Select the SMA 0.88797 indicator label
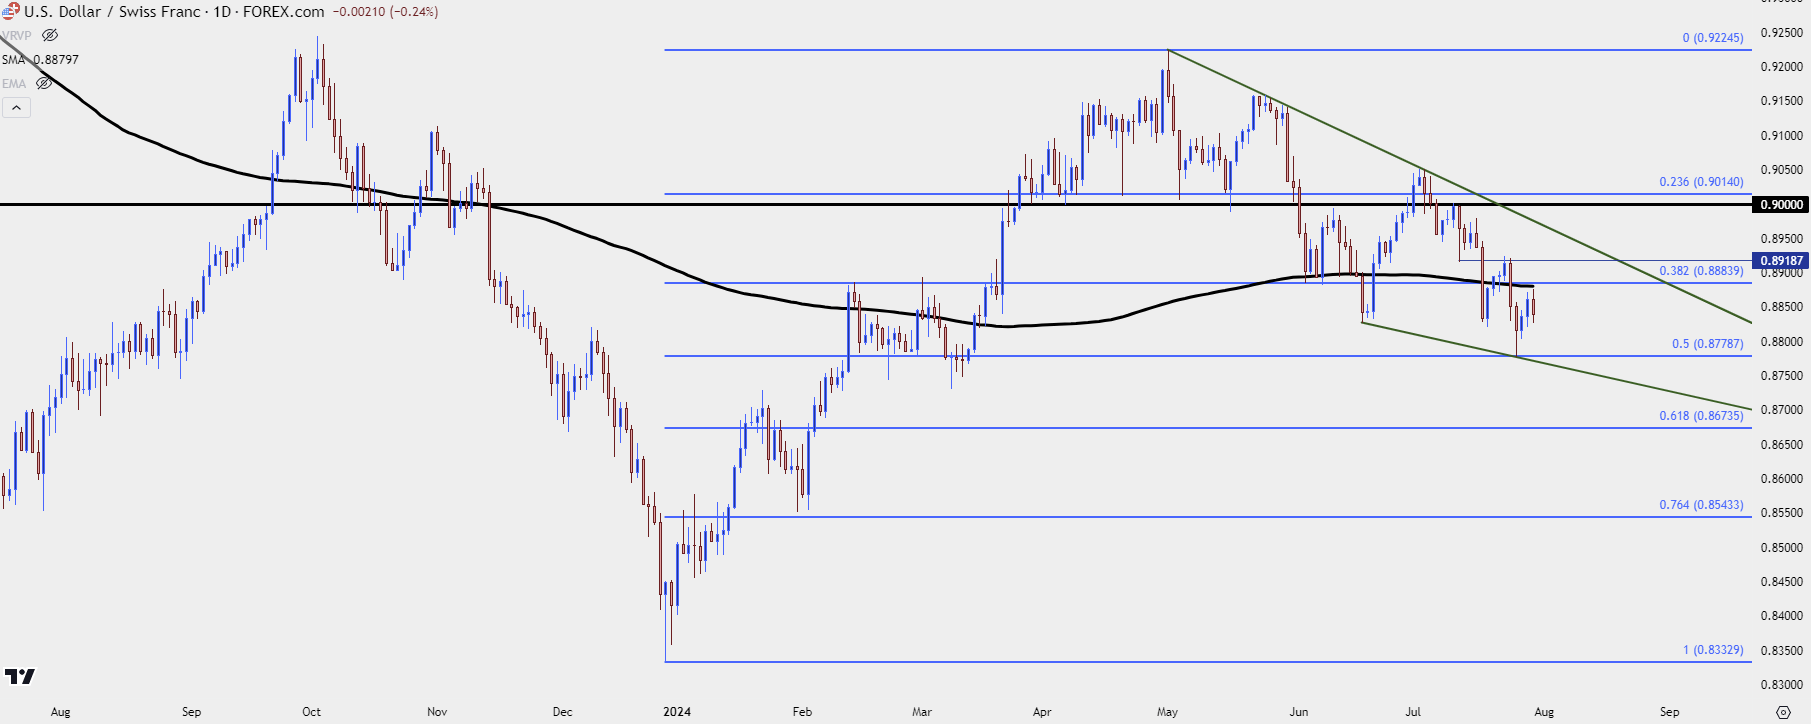 [40, 59]
